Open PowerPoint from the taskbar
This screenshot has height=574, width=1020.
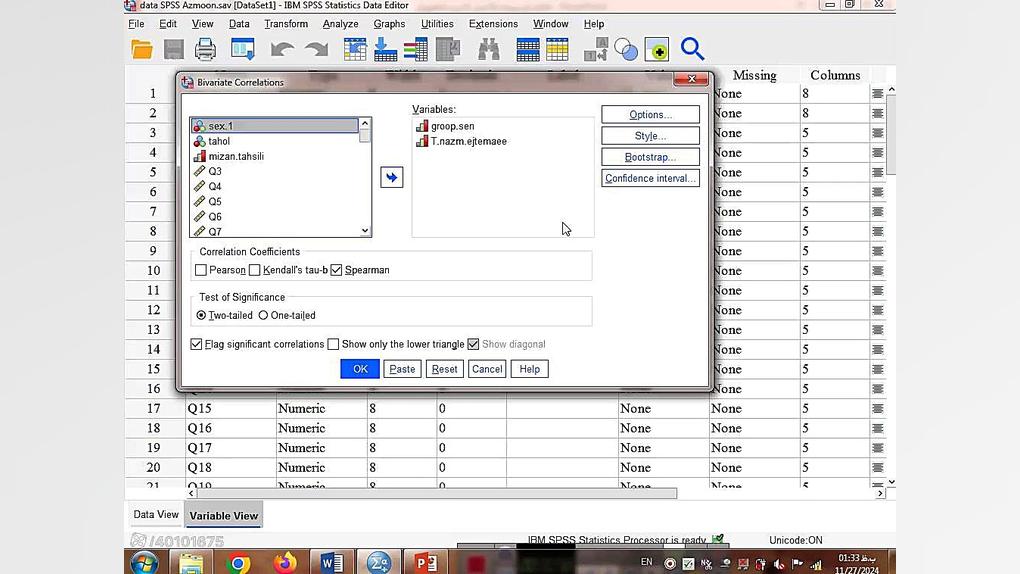click(426, 563)
